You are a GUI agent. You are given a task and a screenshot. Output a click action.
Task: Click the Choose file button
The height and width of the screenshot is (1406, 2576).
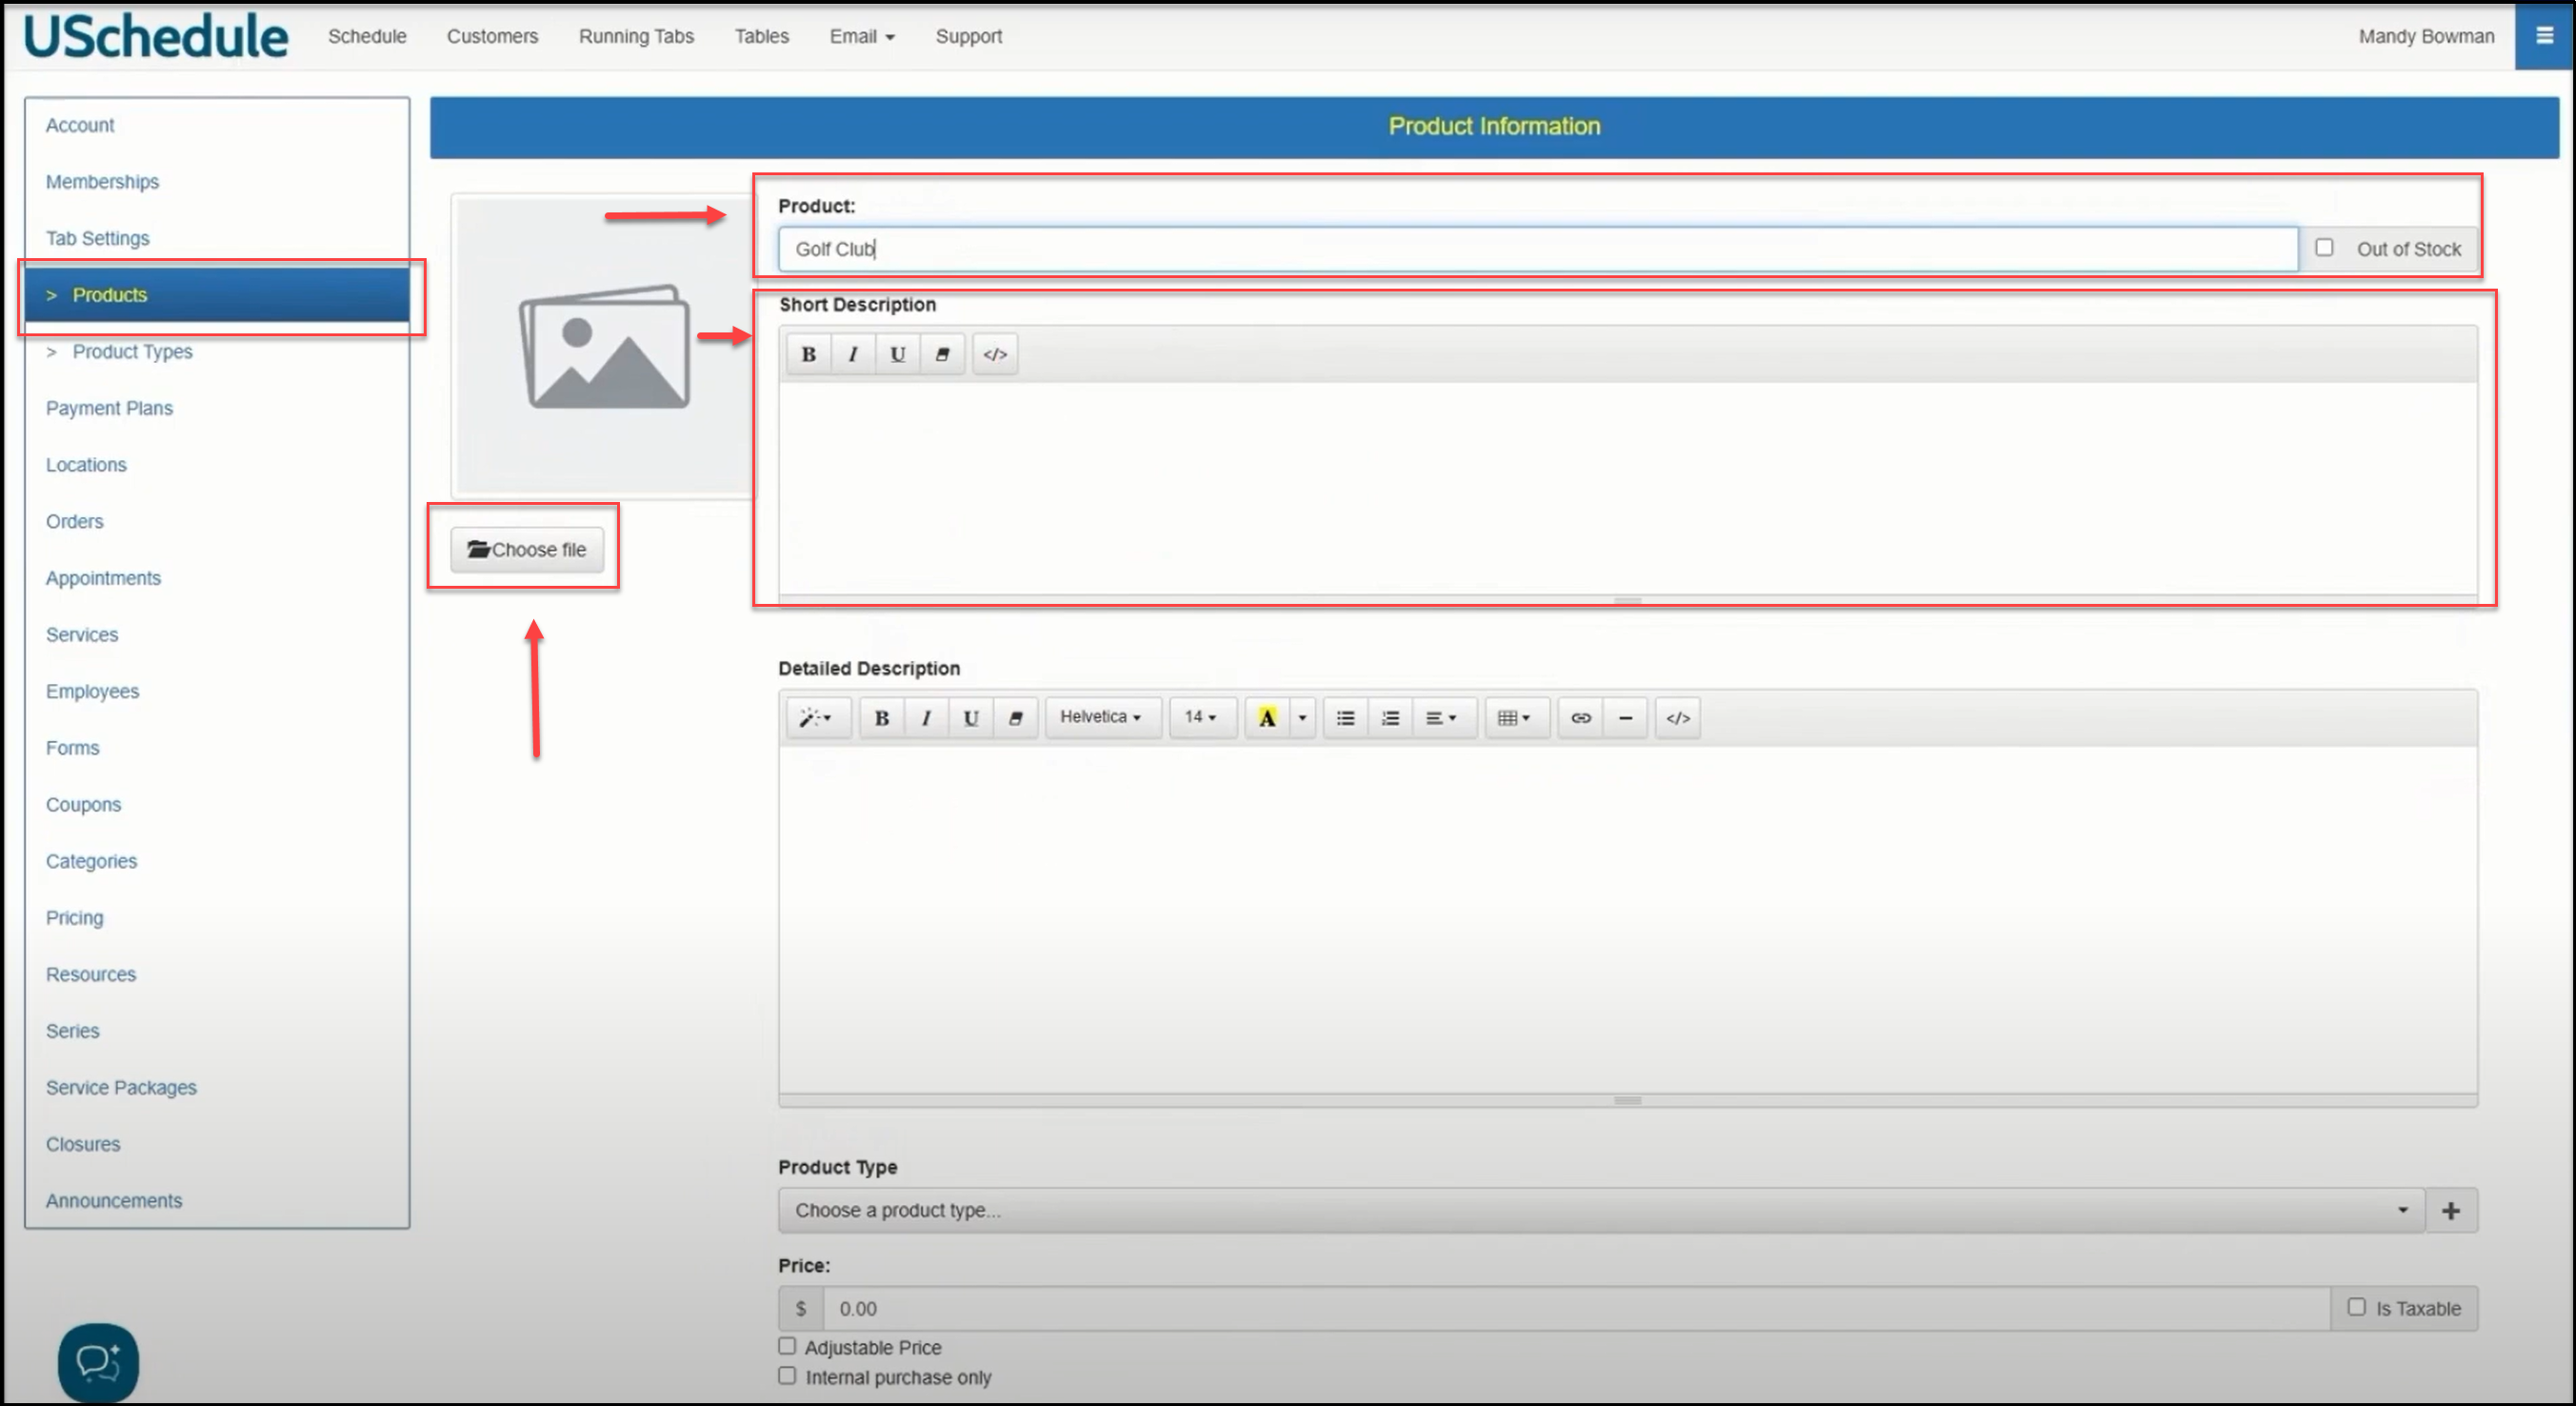pos(527,550)
